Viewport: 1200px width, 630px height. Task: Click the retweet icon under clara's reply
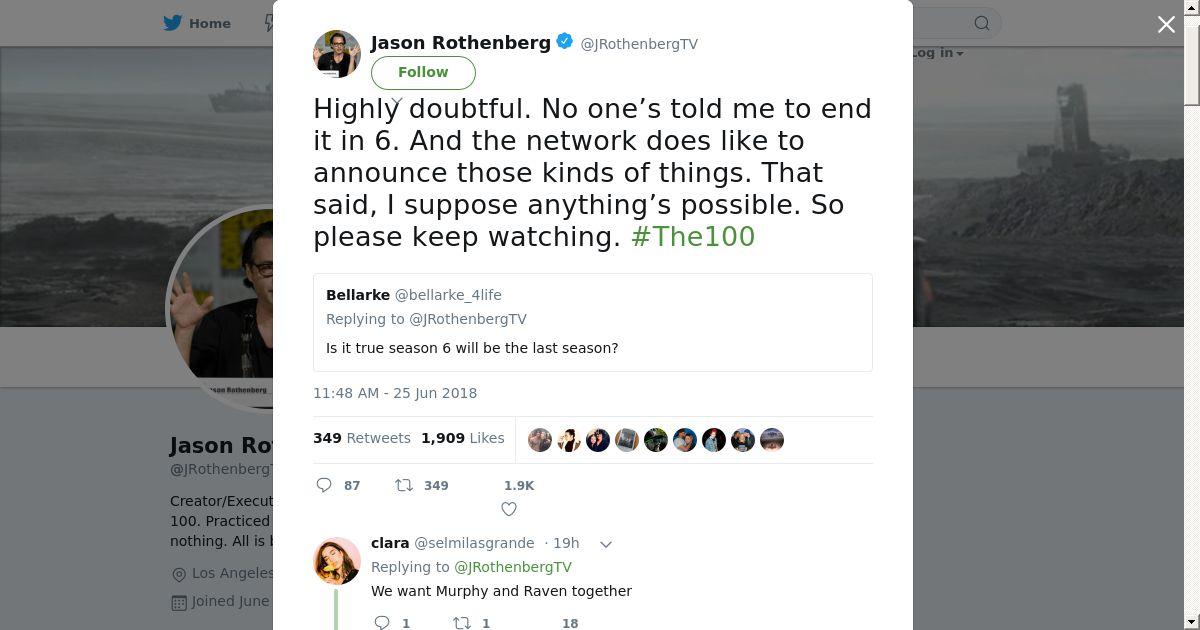click(462, 623)
